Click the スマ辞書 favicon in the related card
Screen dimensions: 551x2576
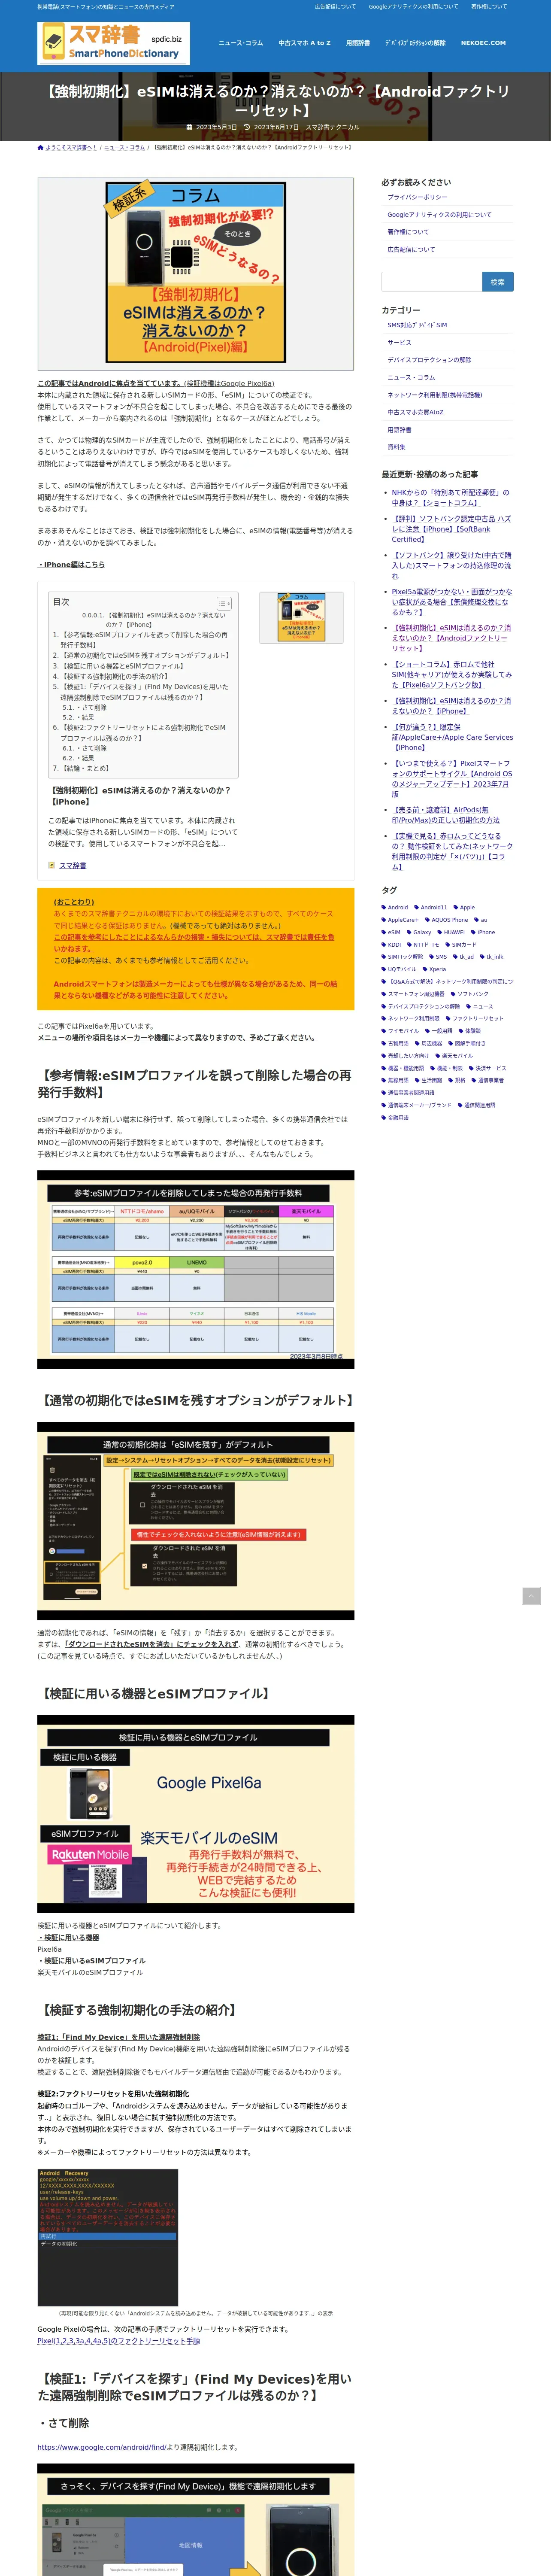click(x=52, y=865)
